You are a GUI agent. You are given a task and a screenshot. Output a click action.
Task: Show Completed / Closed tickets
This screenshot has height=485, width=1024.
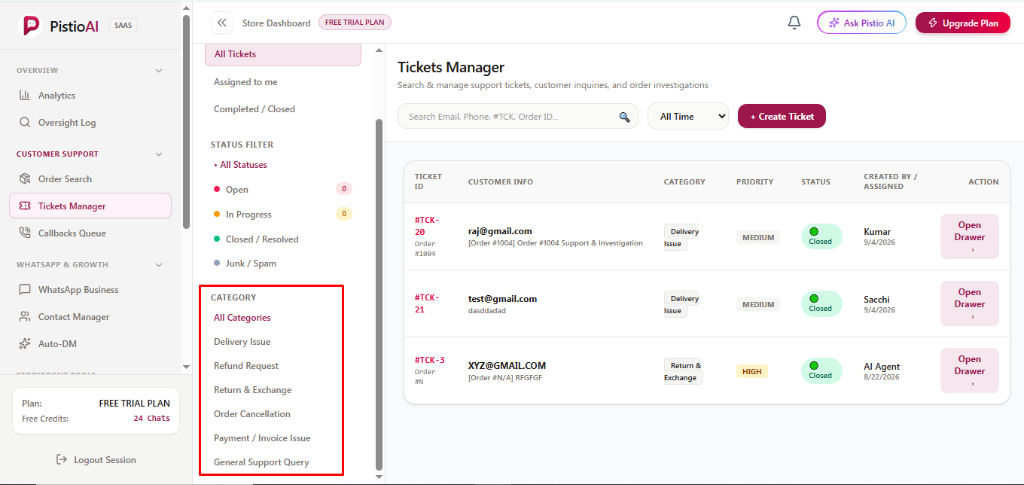pos(254,109)
